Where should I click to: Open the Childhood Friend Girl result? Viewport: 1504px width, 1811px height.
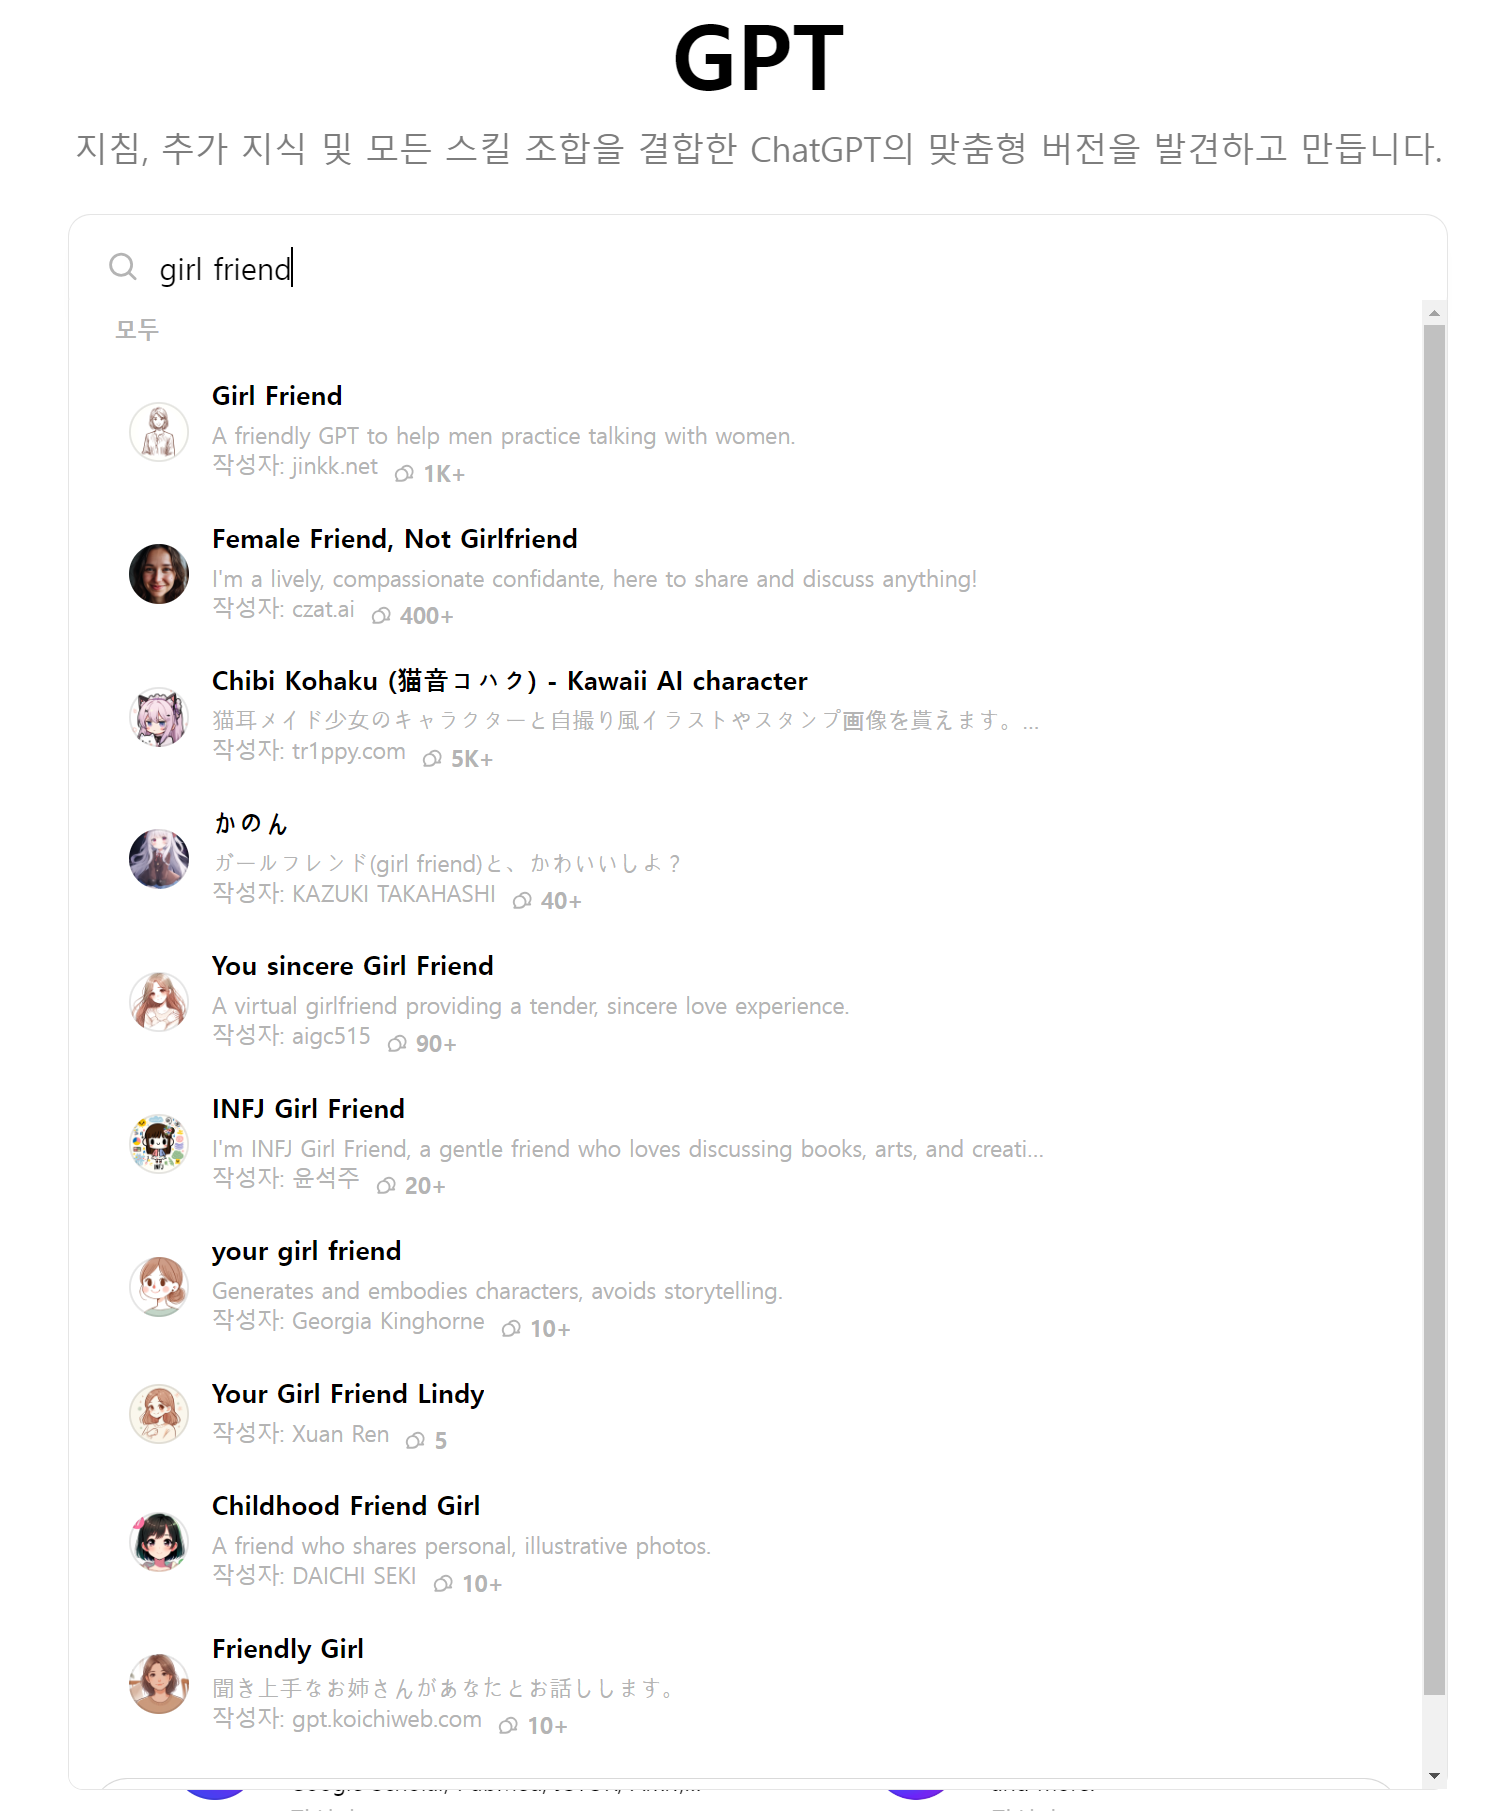[746, 1542]
